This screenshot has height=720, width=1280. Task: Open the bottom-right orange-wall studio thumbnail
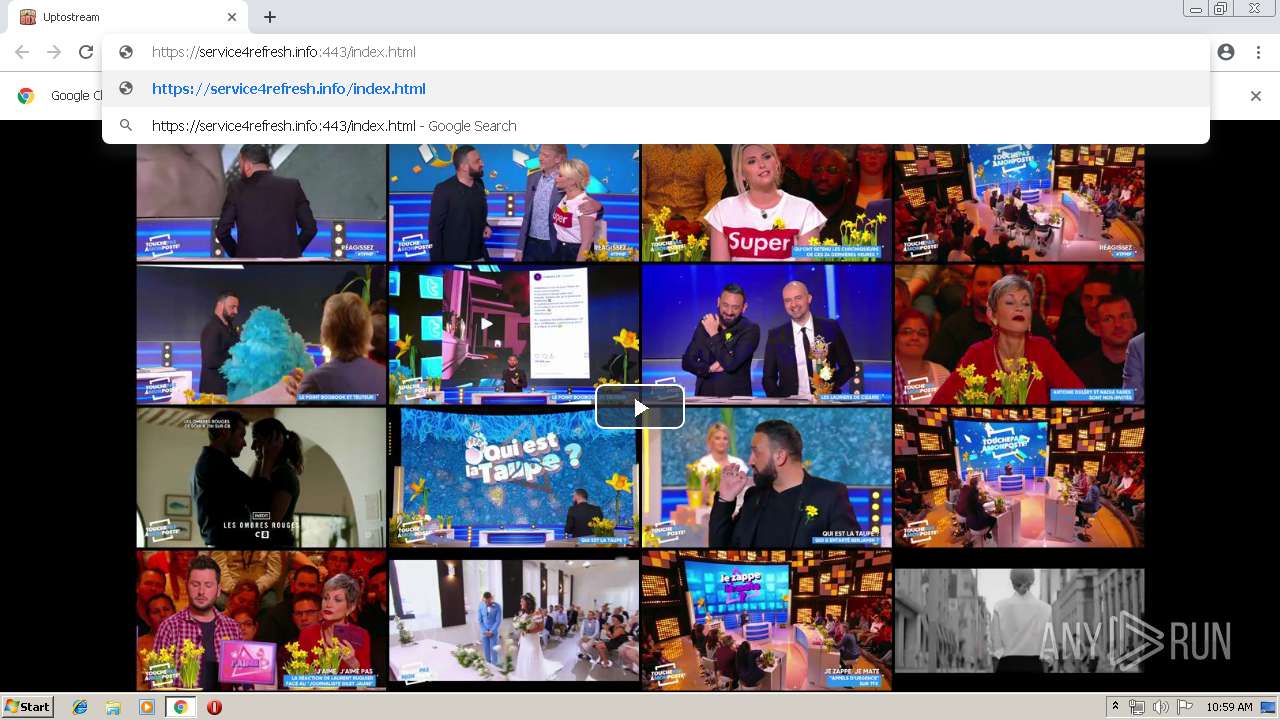tap(1019, 477)
